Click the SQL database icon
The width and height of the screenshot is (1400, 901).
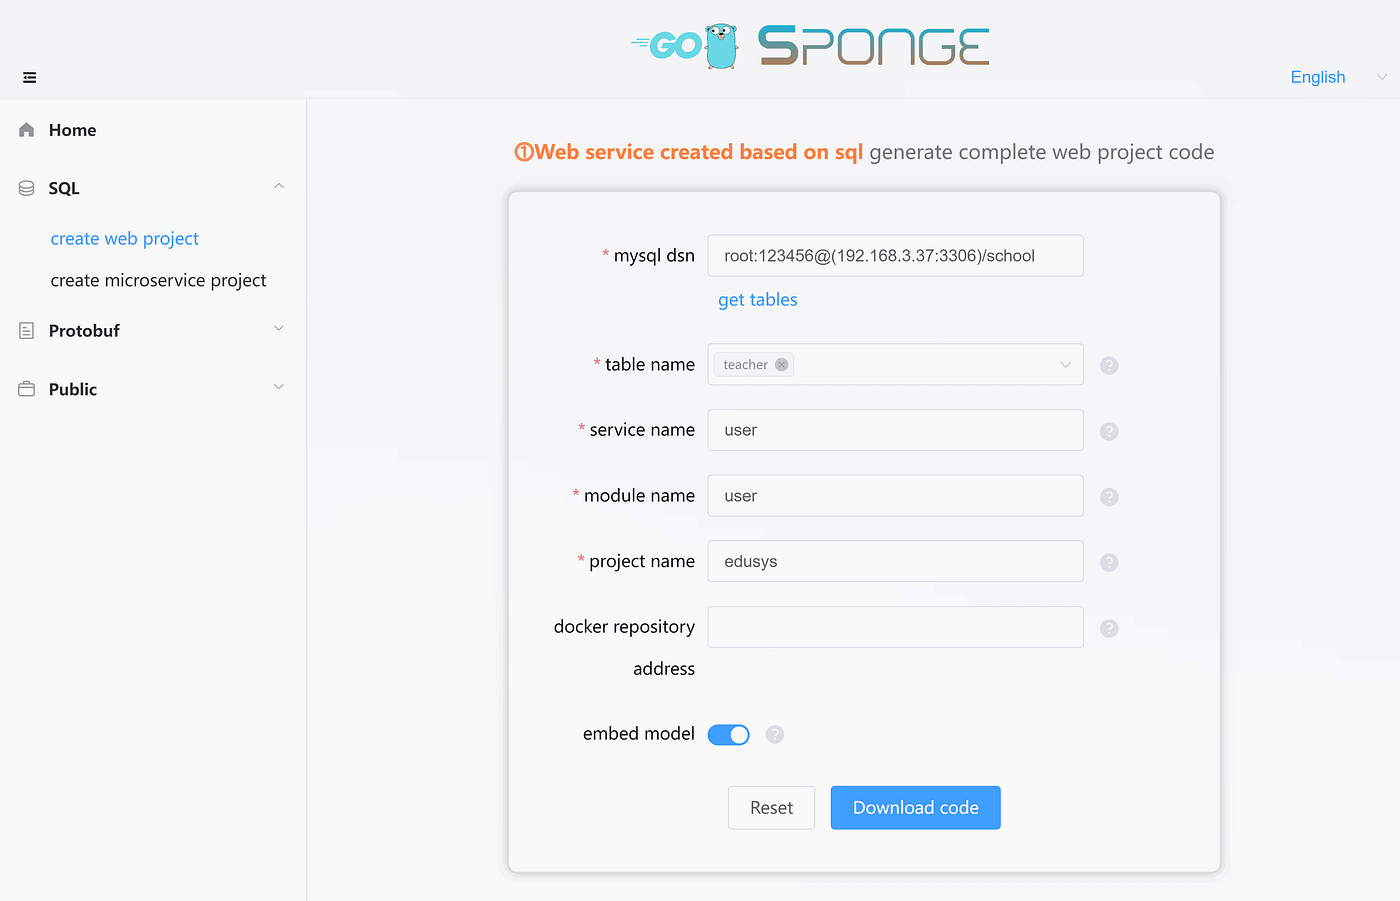[27, 188]
